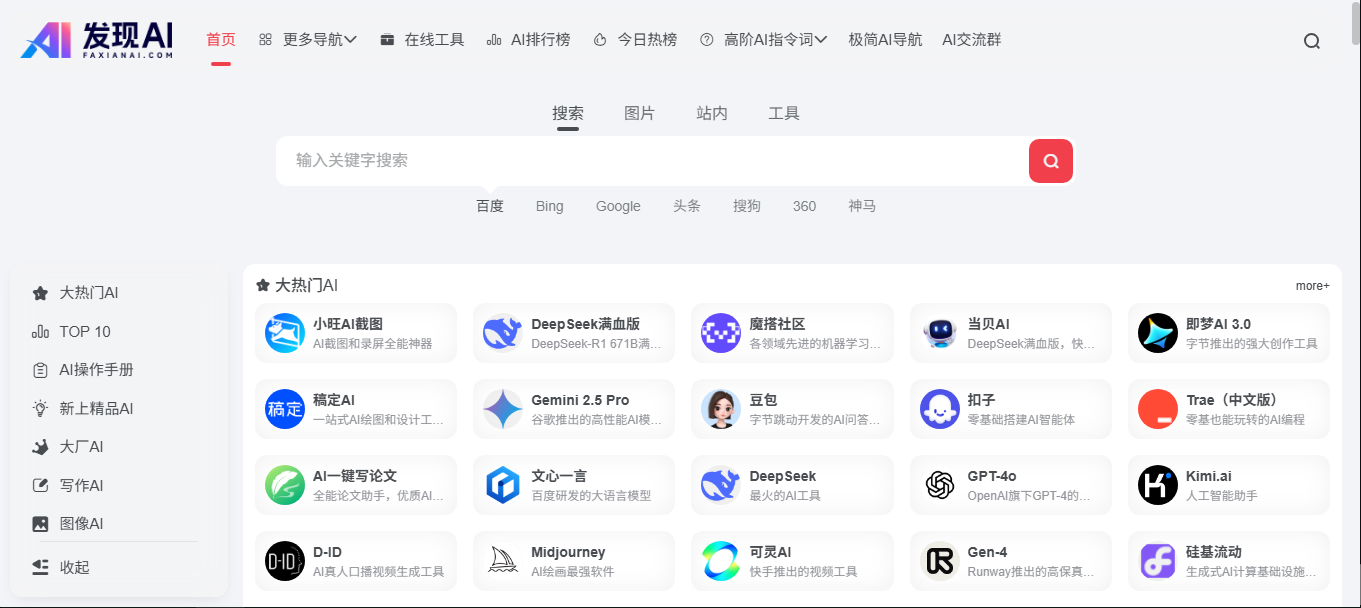1361x608 pixels.
Task: Open the 豆包 avatar icon
Action: tap(721, 409)
